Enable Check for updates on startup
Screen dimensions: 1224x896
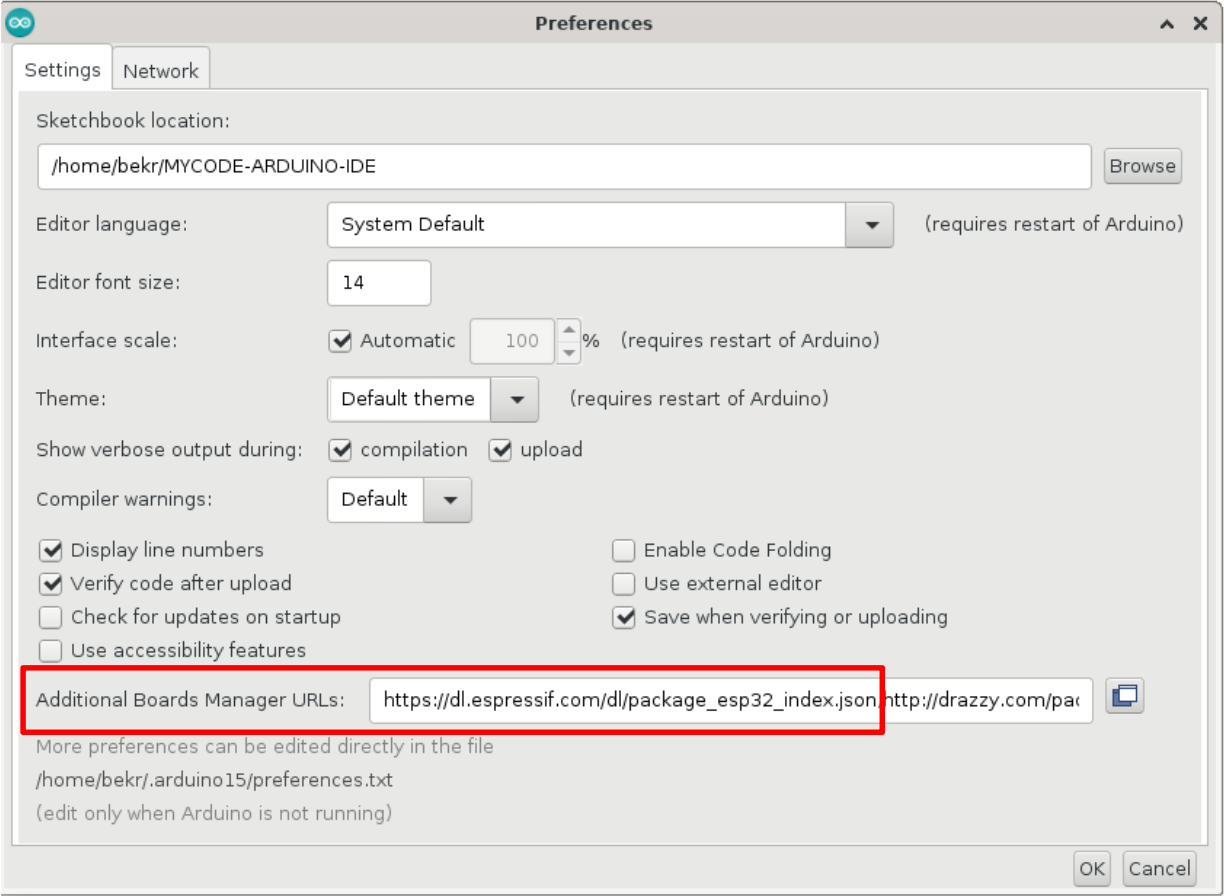(51, 617)
